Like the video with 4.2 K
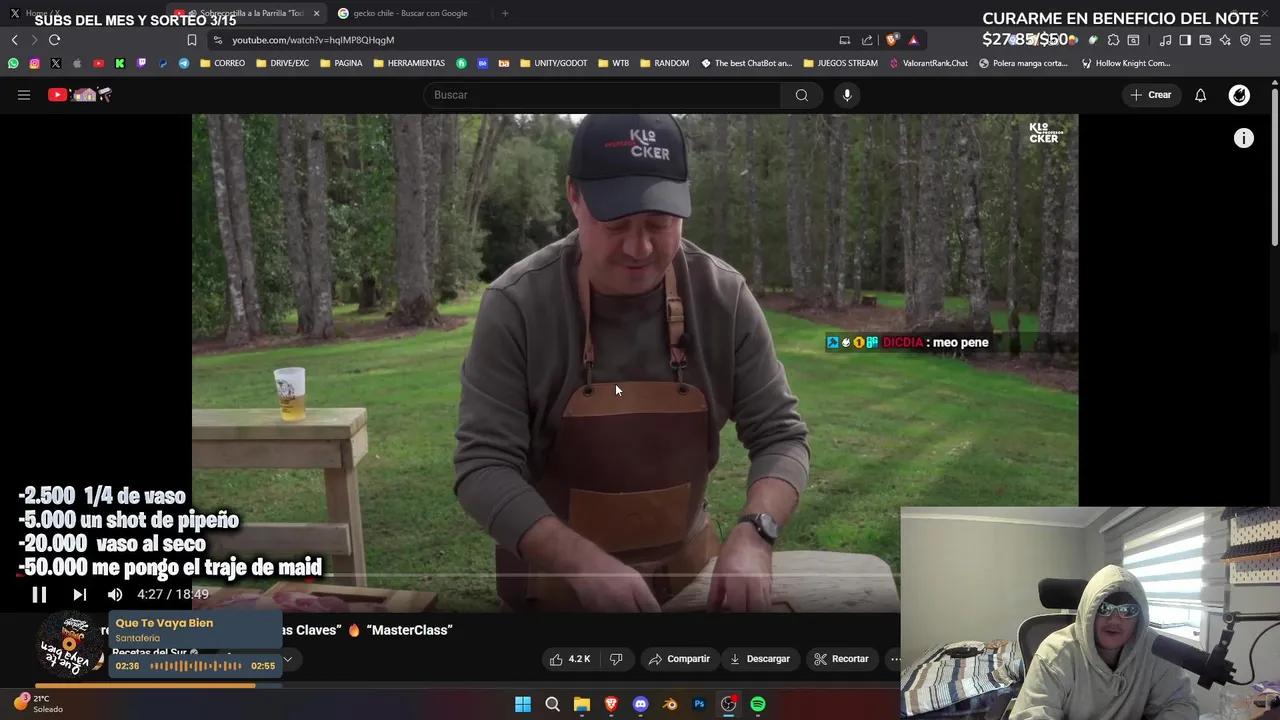The image size is (1280, 720). click(570, 659)
